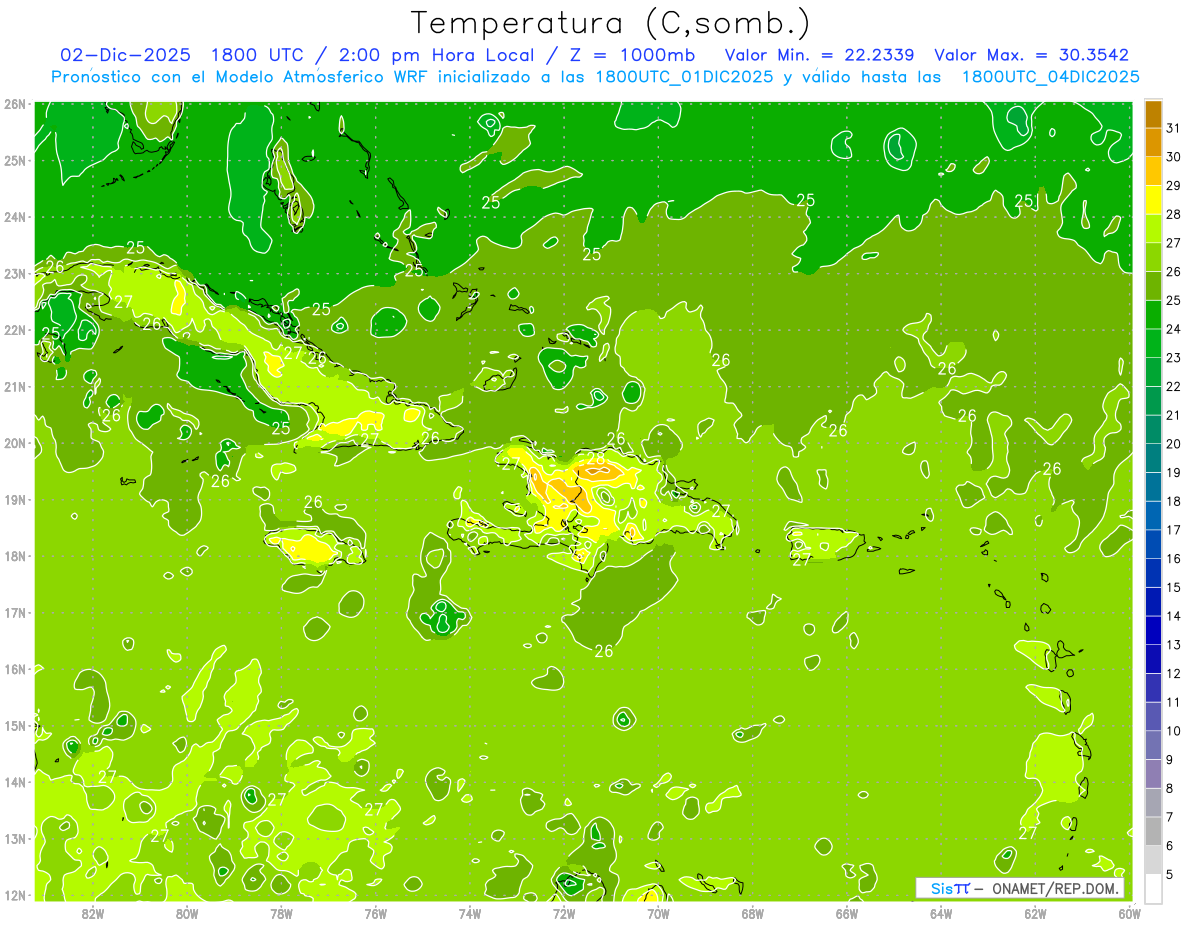
Task: Click colorbar value 11
Action: [x=1174, y=702]
